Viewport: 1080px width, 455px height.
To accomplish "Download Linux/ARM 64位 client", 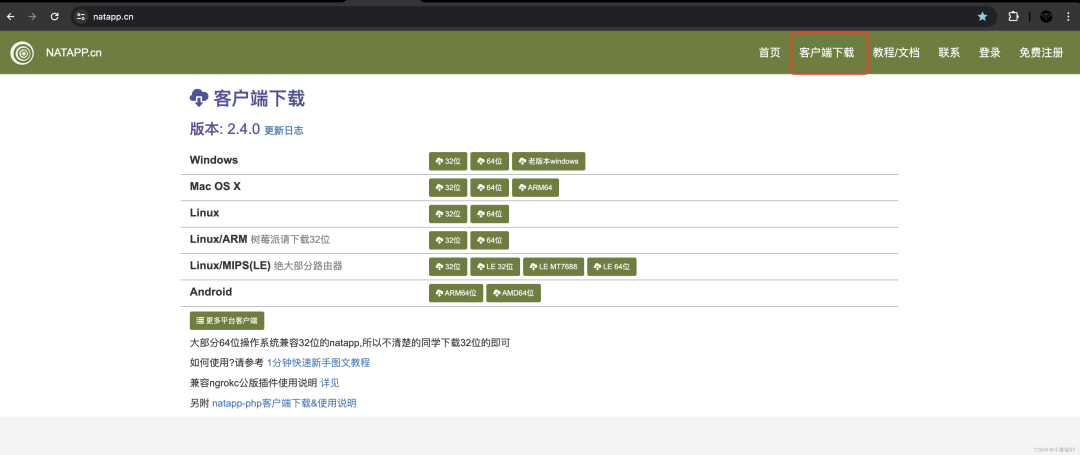I will point(489,240).
